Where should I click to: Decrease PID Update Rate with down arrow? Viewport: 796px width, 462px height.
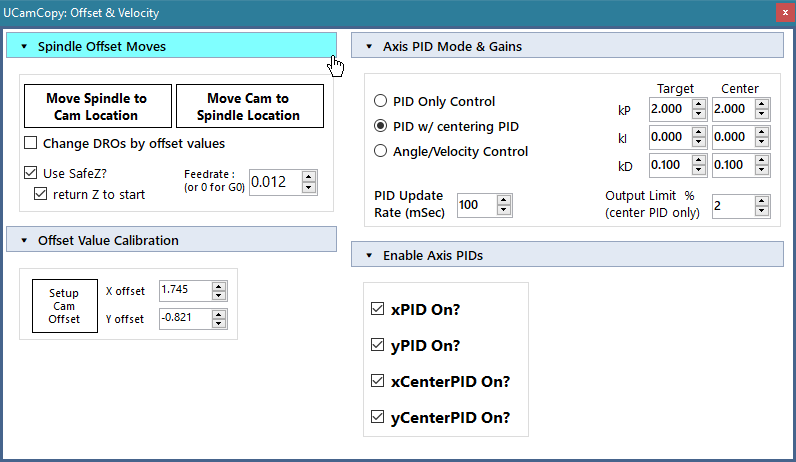click(x=504, y=210)
